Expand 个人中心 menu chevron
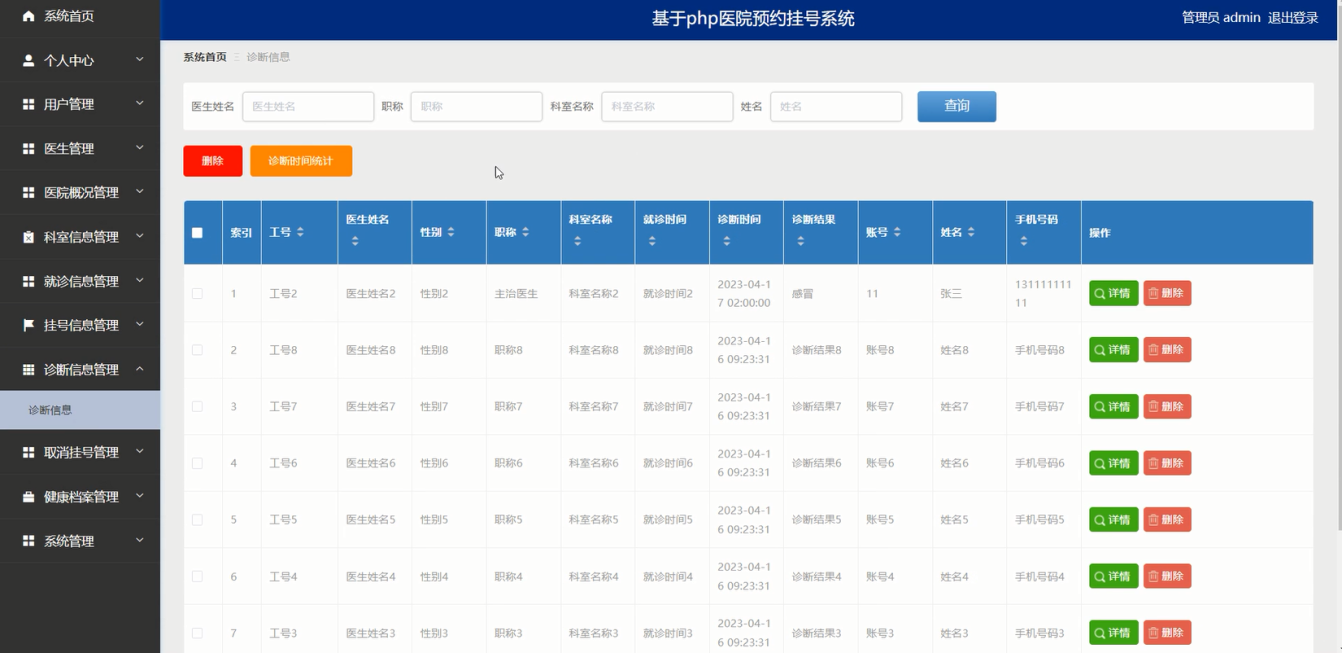The width and height of the screenshot is (1342, 653). pyautogui.click(x=140, y=59)
